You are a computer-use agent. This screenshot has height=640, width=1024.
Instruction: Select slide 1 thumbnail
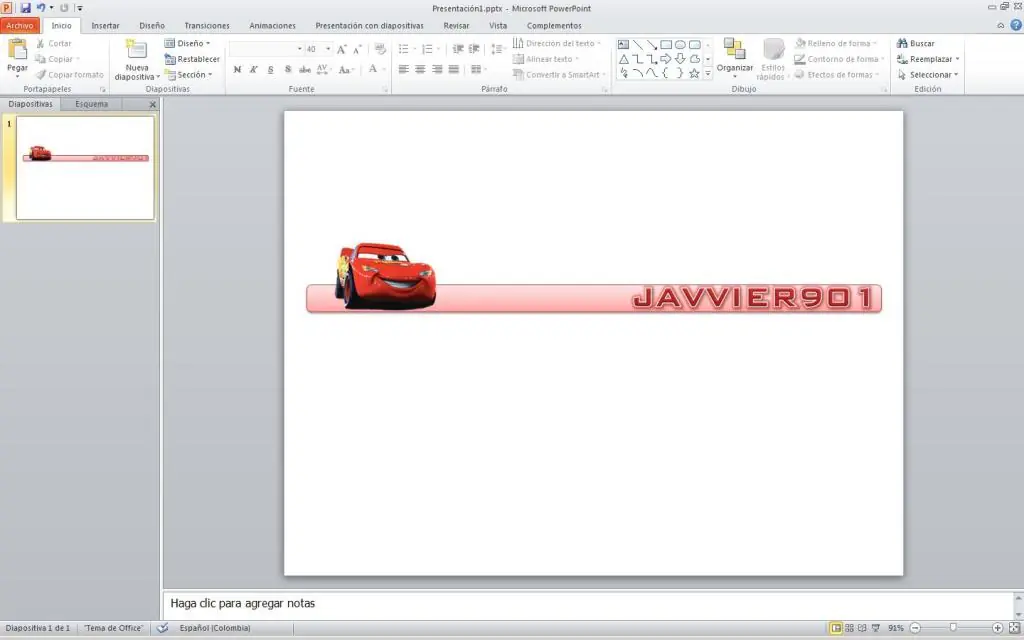pyautogui.click(x=85, y=168)
